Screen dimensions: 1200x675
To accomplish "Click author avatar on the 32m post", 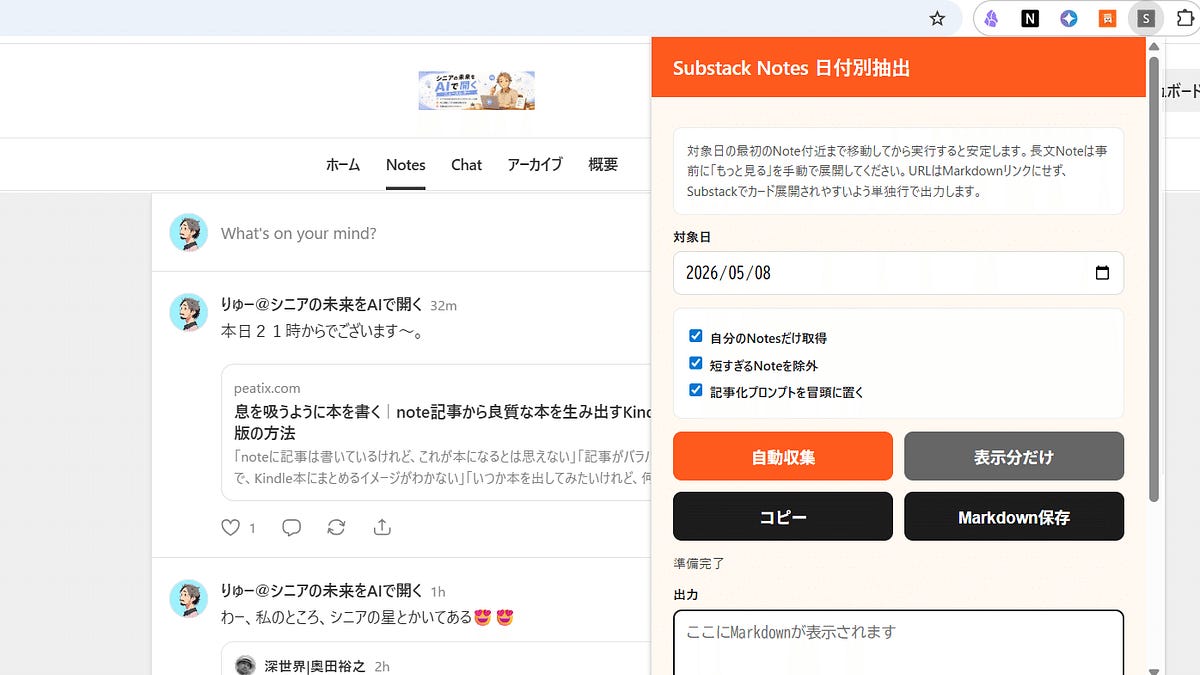I will [188, 312].
